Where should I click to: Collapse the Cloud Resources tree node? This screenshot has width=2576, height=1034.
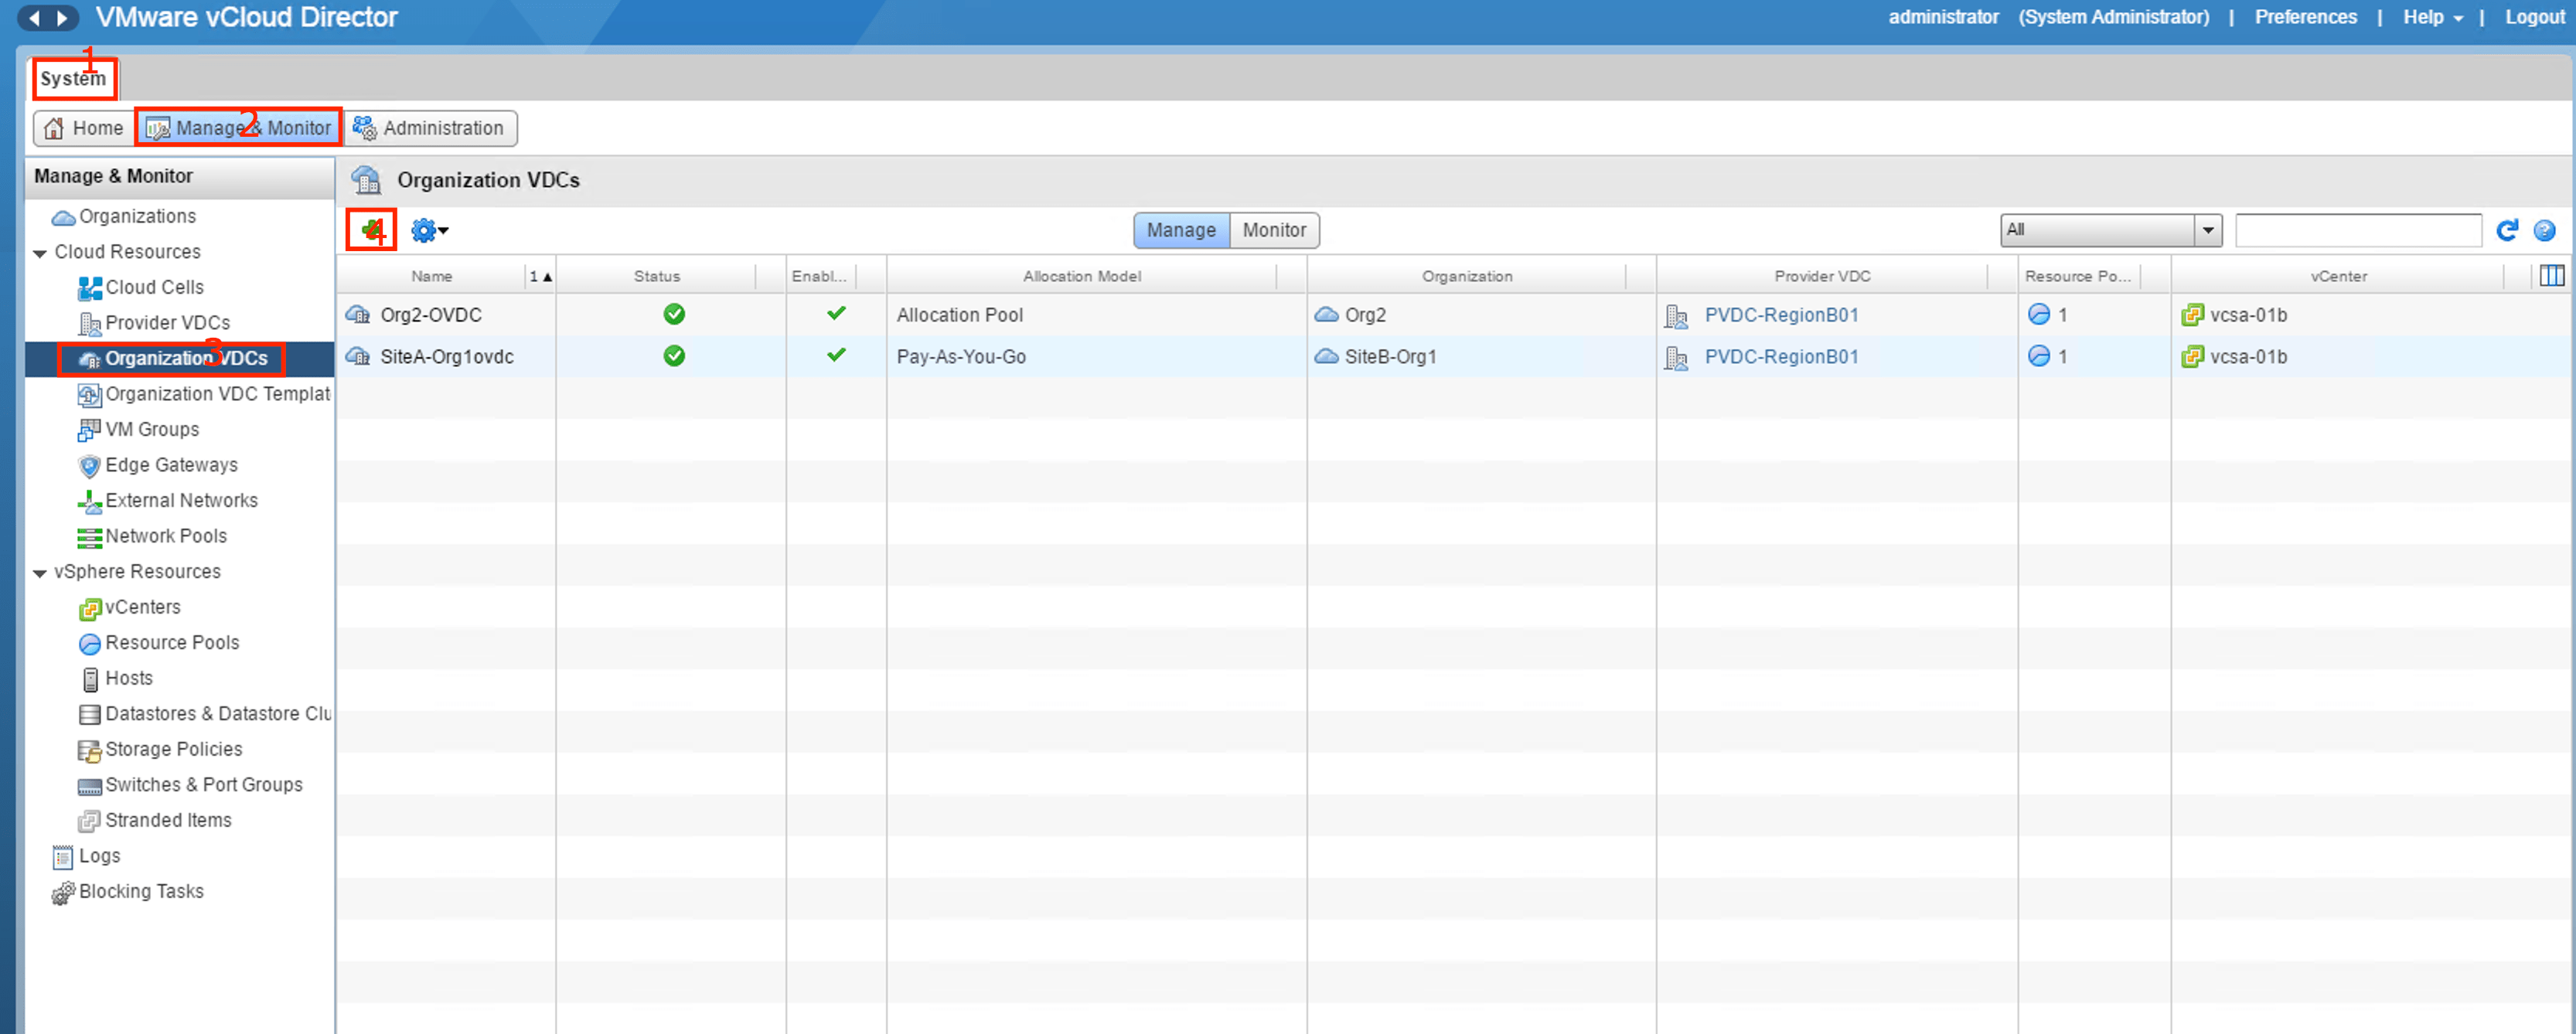coord(40,253)
